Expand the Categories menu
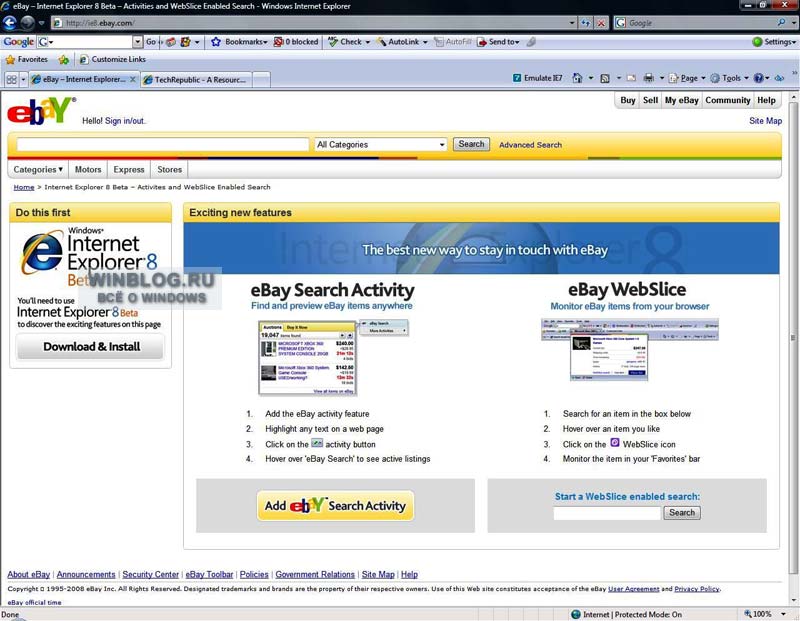 (x=38, y=169)
